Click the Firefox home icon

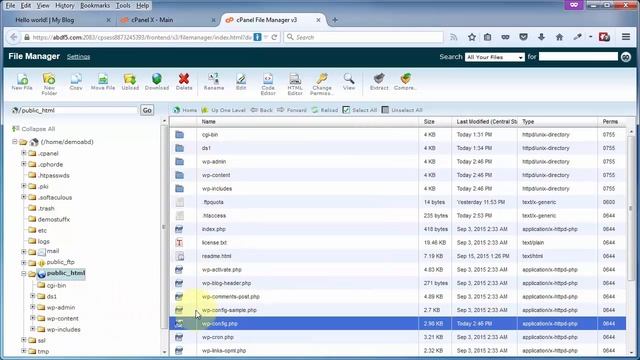[559, 37]
